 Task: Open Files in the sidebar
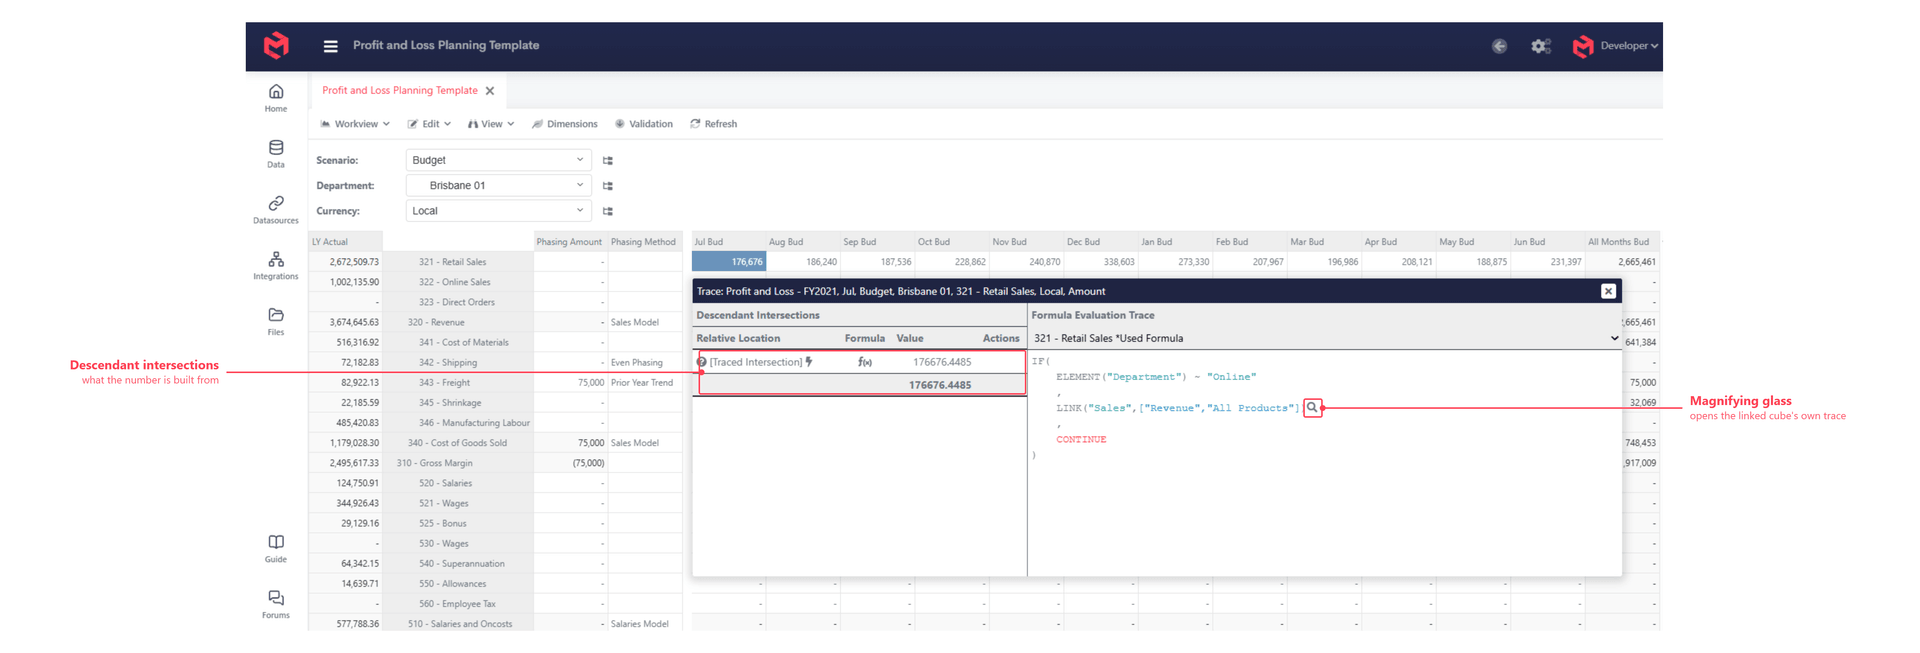[x=276, y=322]
